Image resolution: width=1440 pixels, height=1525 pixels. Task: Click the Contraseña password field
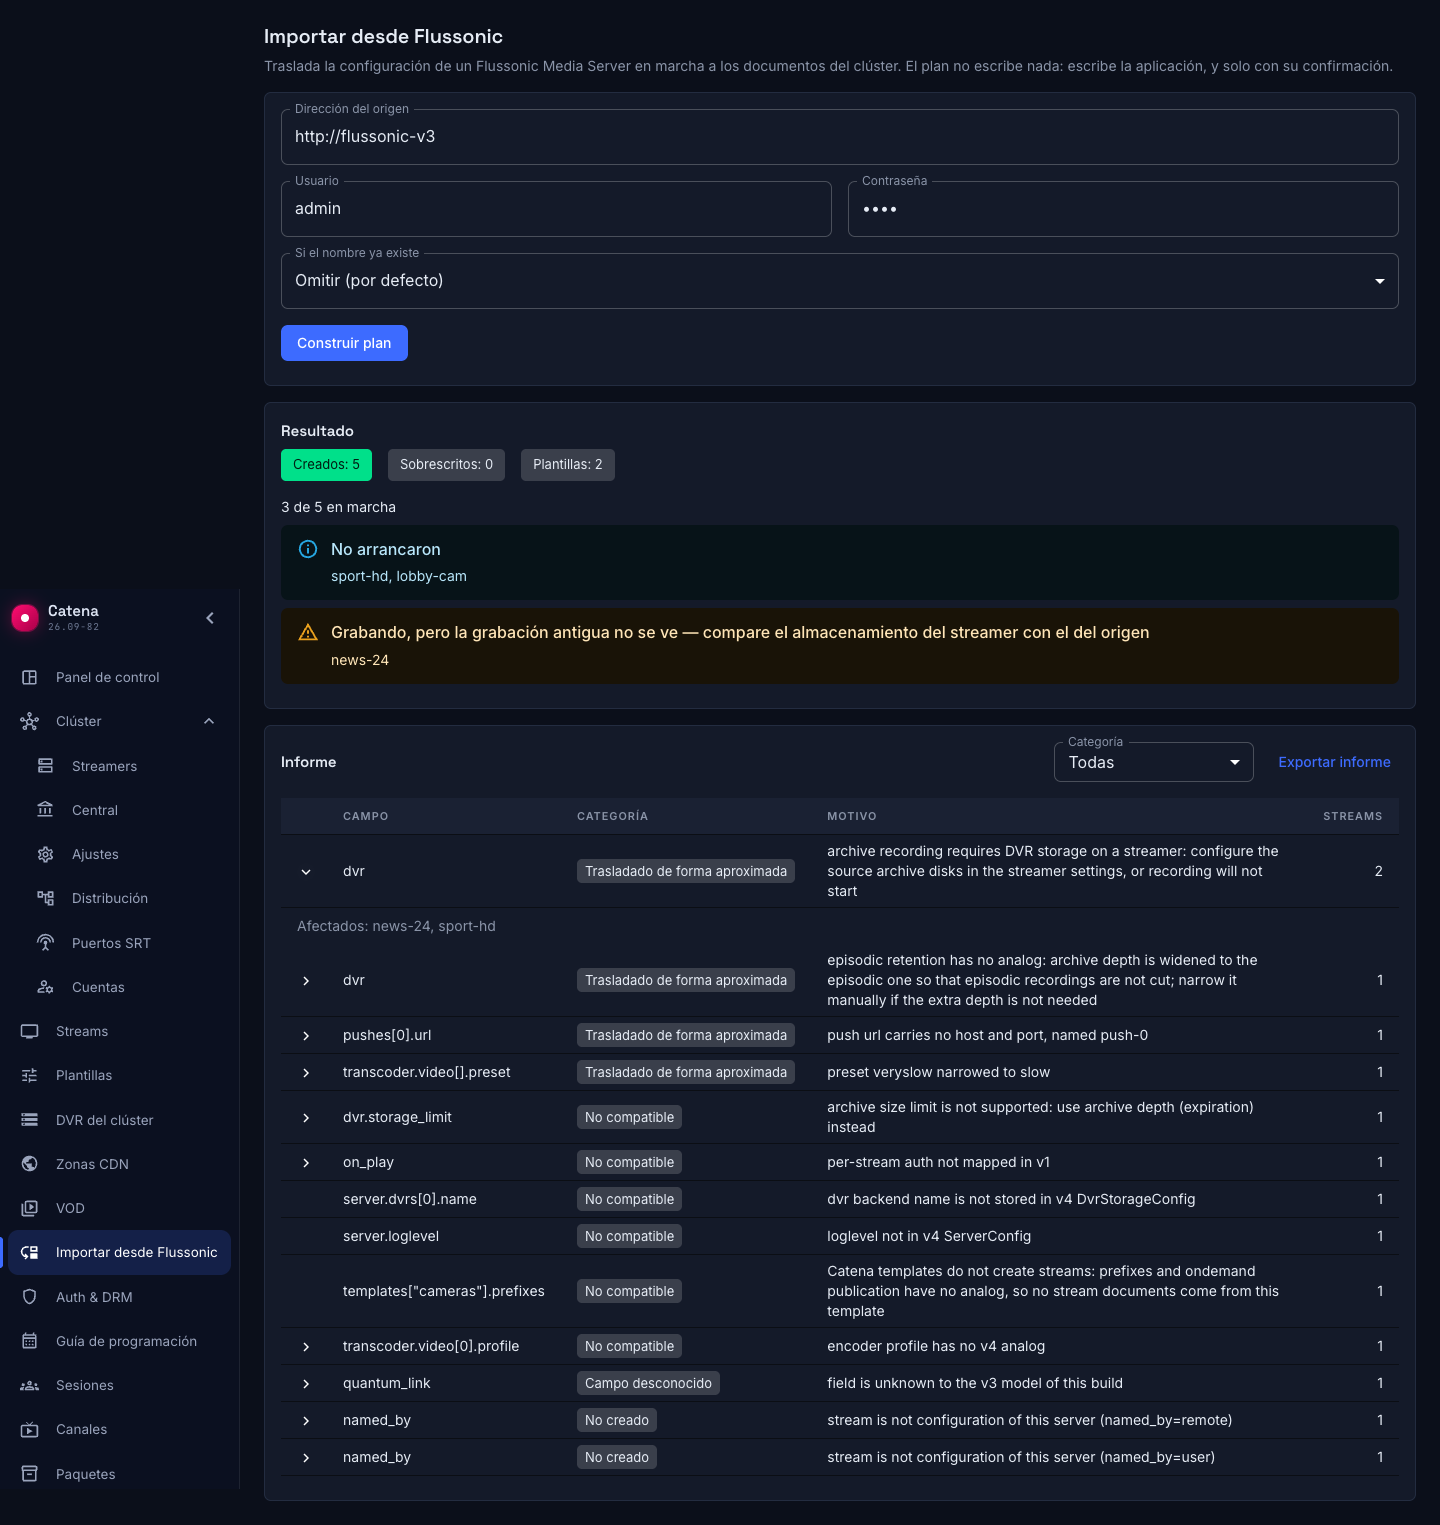pos(1123,209)
